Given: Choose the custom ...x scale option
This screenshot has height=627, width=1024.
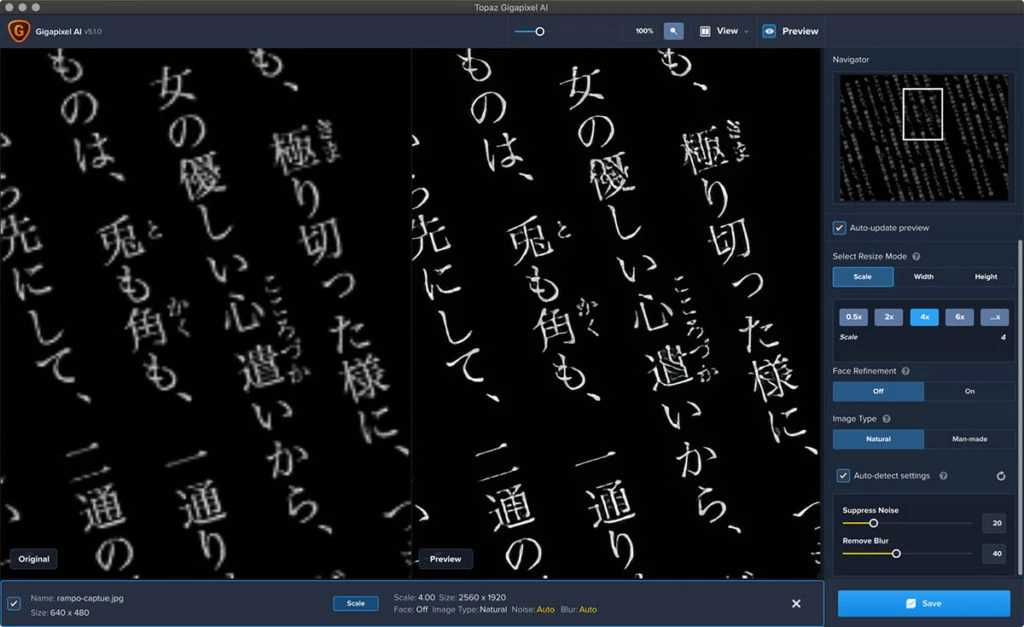Looking at the screenshot, I should (995, 316).
